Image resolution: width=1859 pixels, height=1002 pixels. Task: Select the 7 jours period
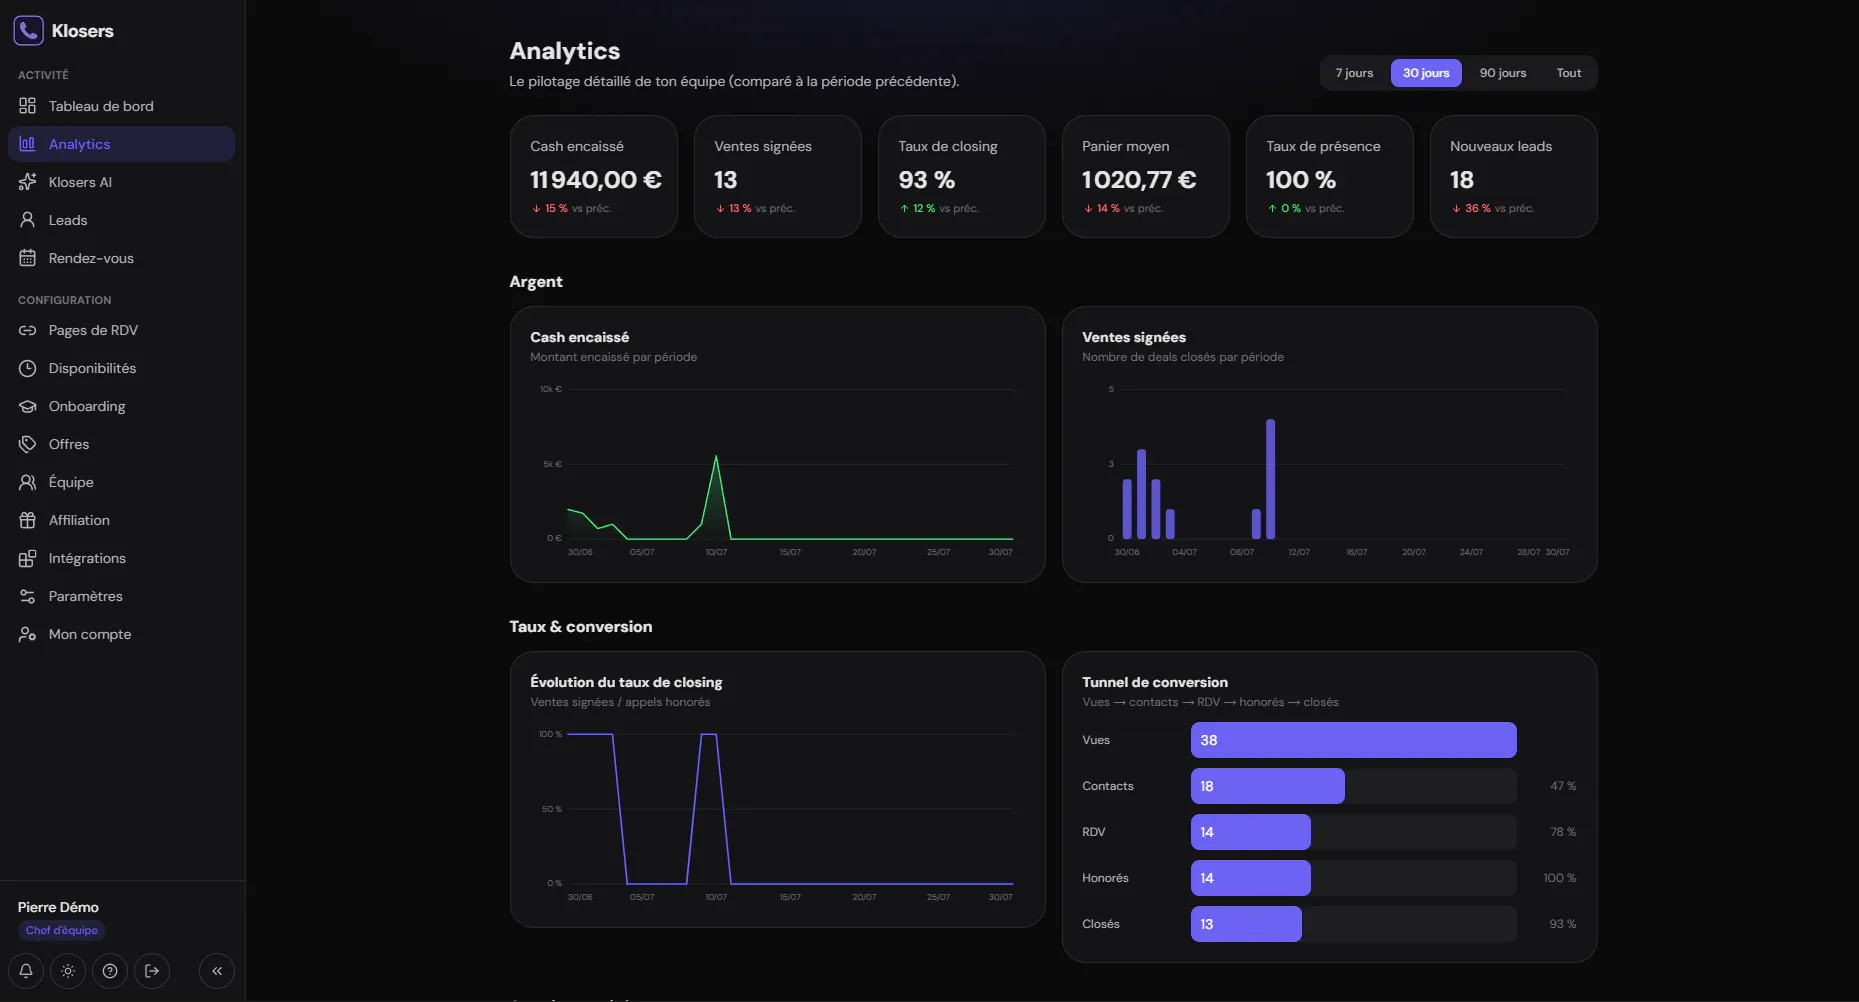point(1354,73)
